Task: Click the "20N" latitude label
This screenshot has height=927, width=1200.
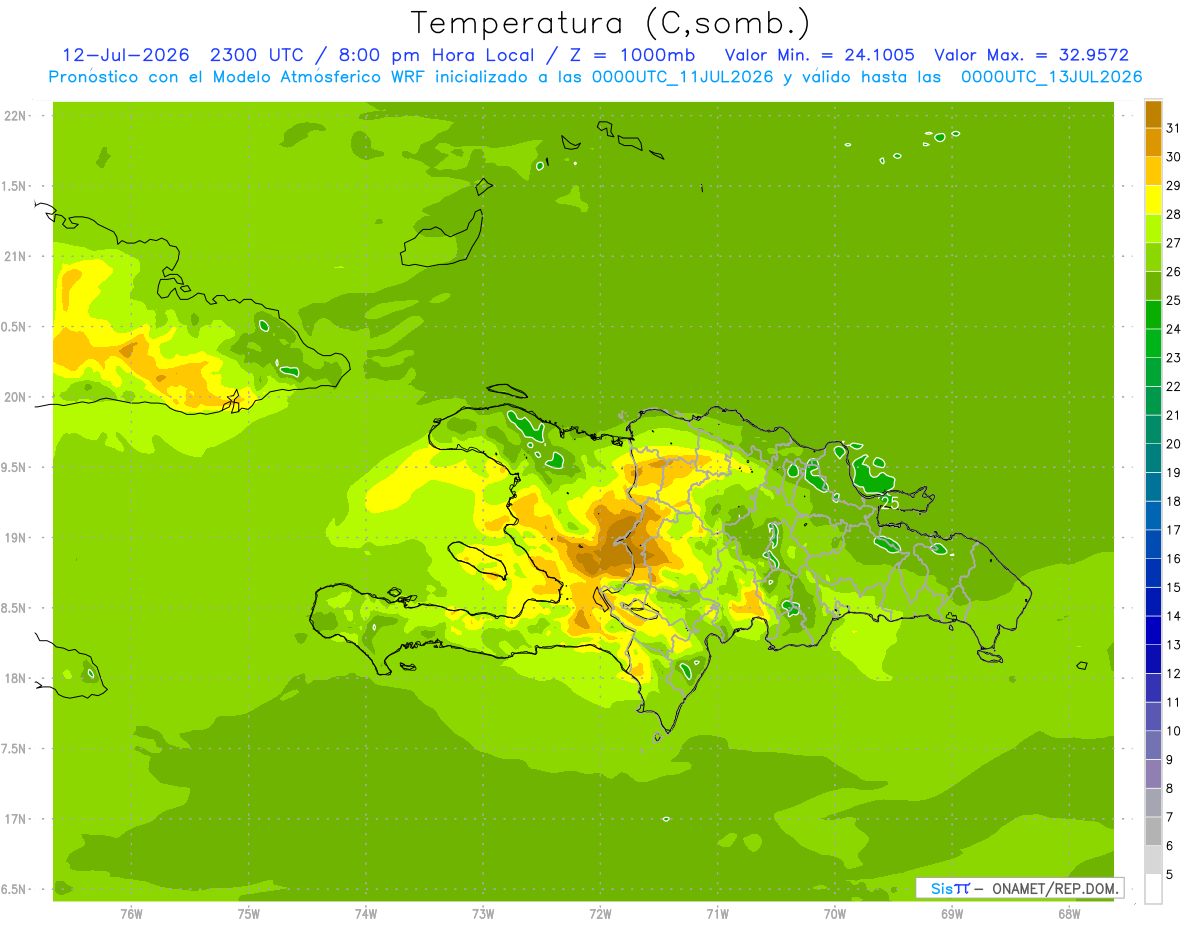Action: (x=15, y=397)
